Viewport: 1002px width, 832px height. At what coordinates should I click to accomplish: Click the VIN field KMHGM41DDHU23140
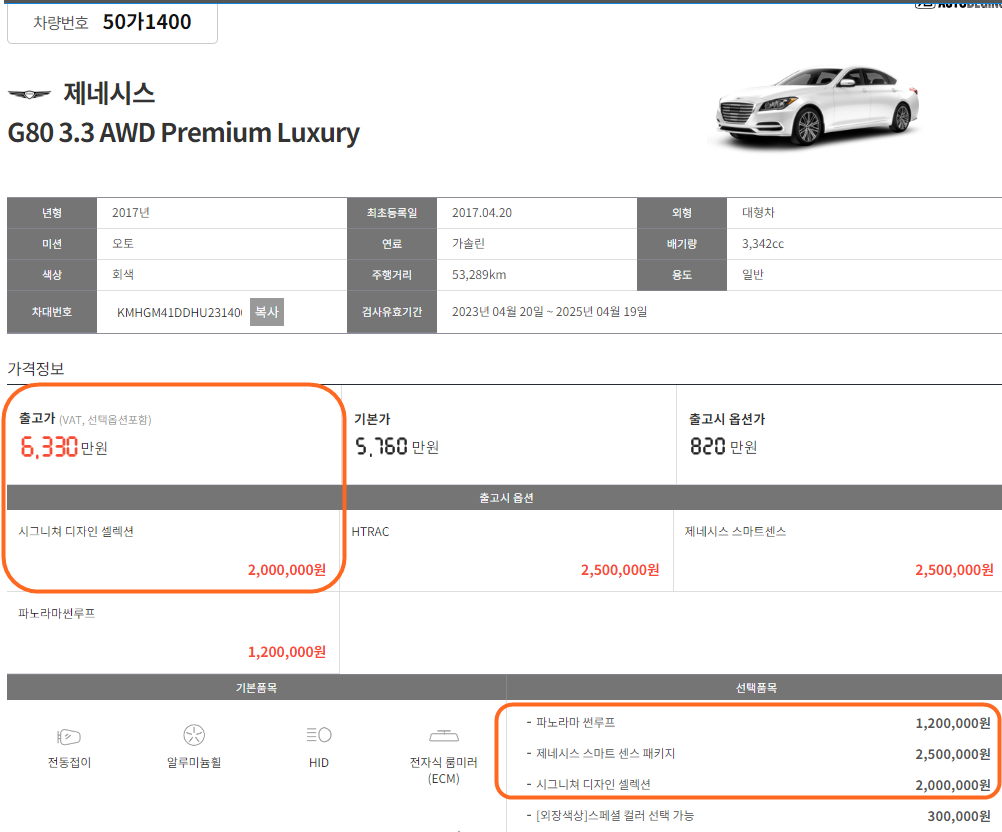[179, 312]
